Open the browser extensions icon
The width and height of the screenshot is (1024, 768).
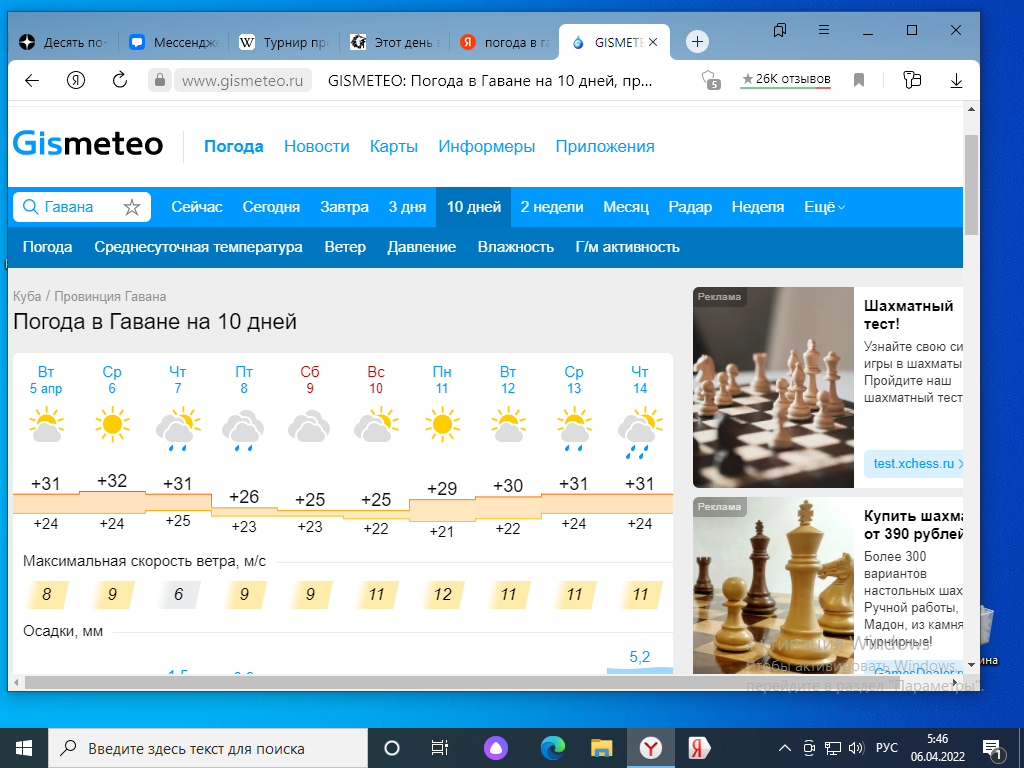(x=912, y=80)
